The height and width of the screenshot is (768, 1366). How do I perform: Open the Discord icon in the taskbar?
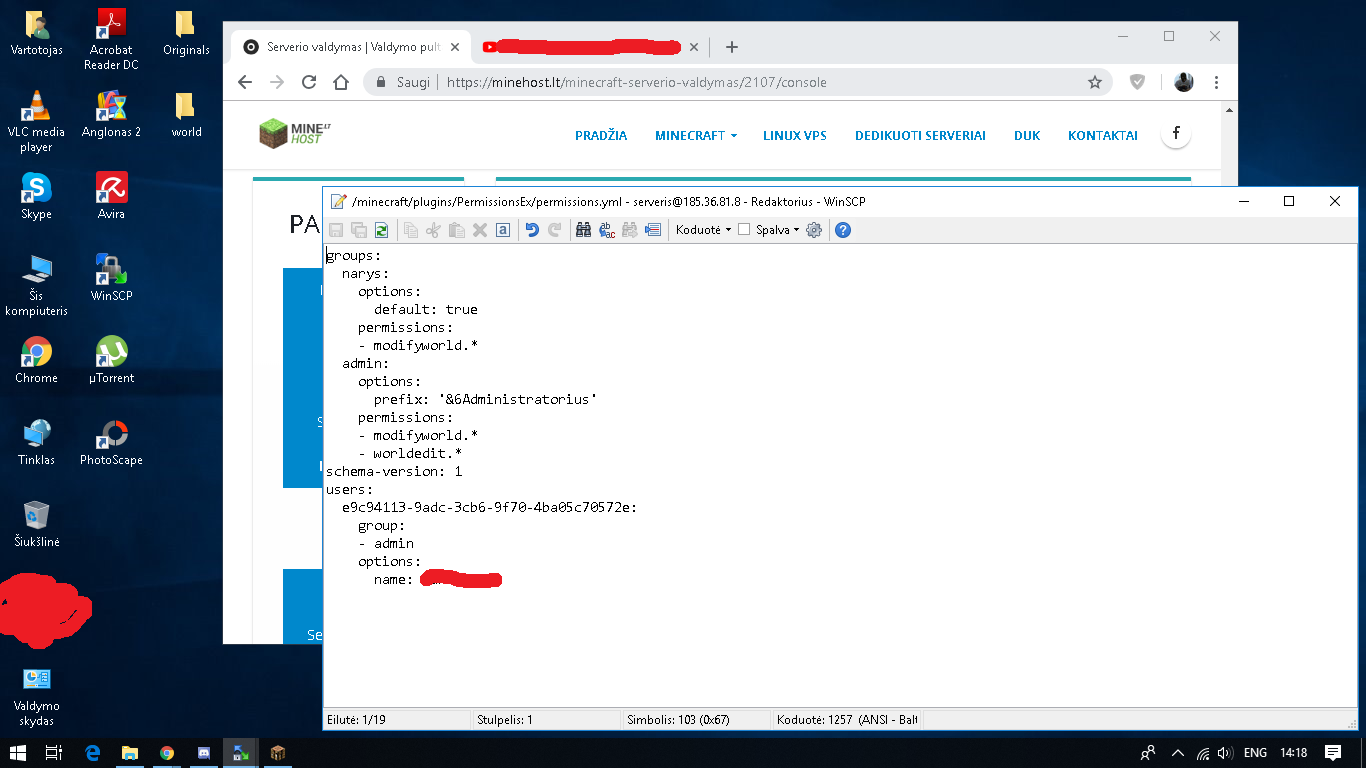pyautogui.click(x=204, y=753)
